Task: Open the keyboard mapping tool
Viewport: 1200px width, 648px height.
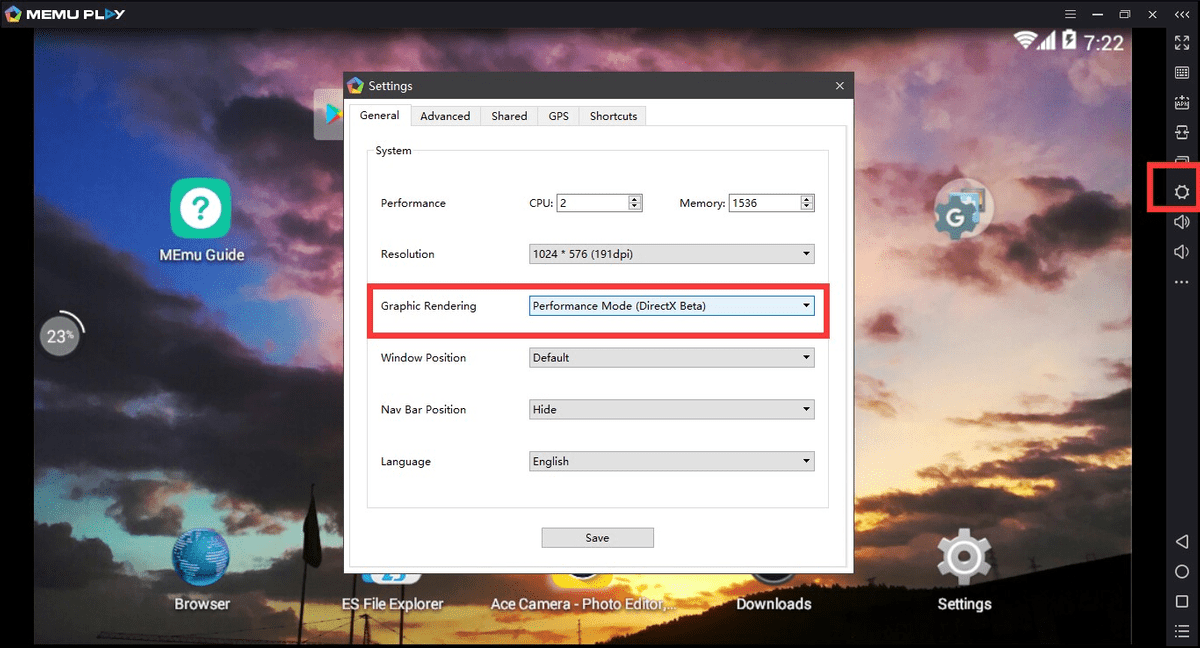Action: tap(1182, 72)
